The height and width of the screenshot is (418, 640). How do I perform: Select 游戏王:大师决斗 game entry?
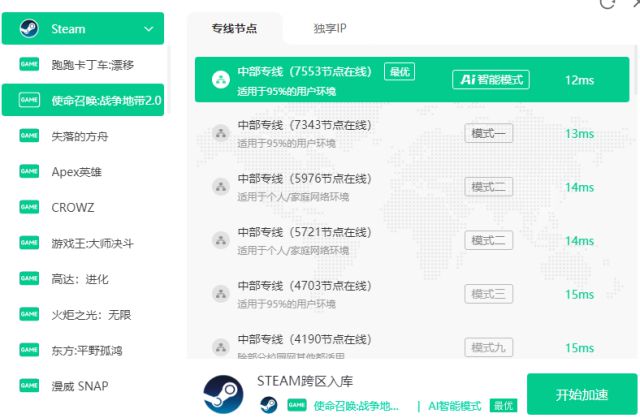[x=83, y=243]
